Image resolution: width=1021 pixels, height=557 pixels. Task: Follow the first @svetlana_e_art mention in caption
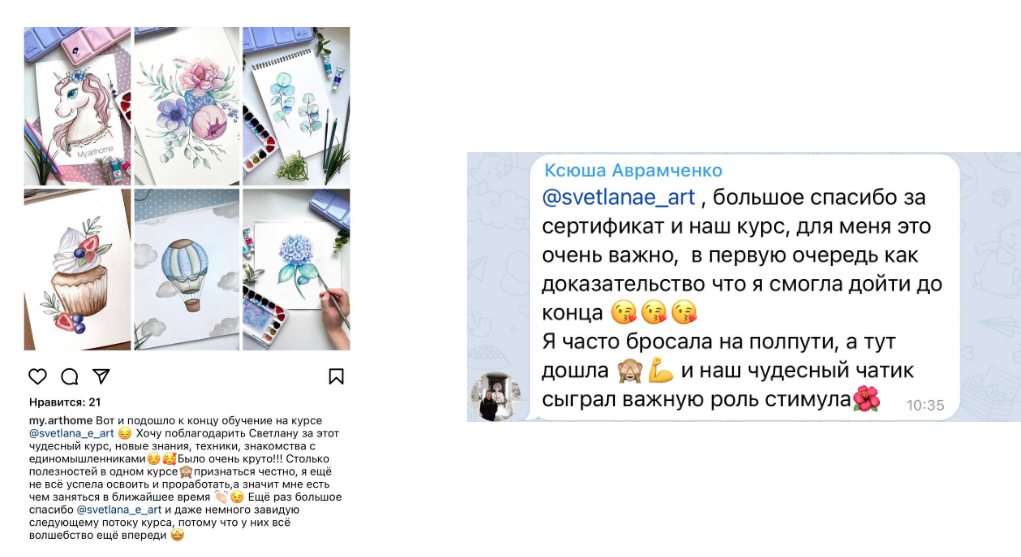[72, 433]
